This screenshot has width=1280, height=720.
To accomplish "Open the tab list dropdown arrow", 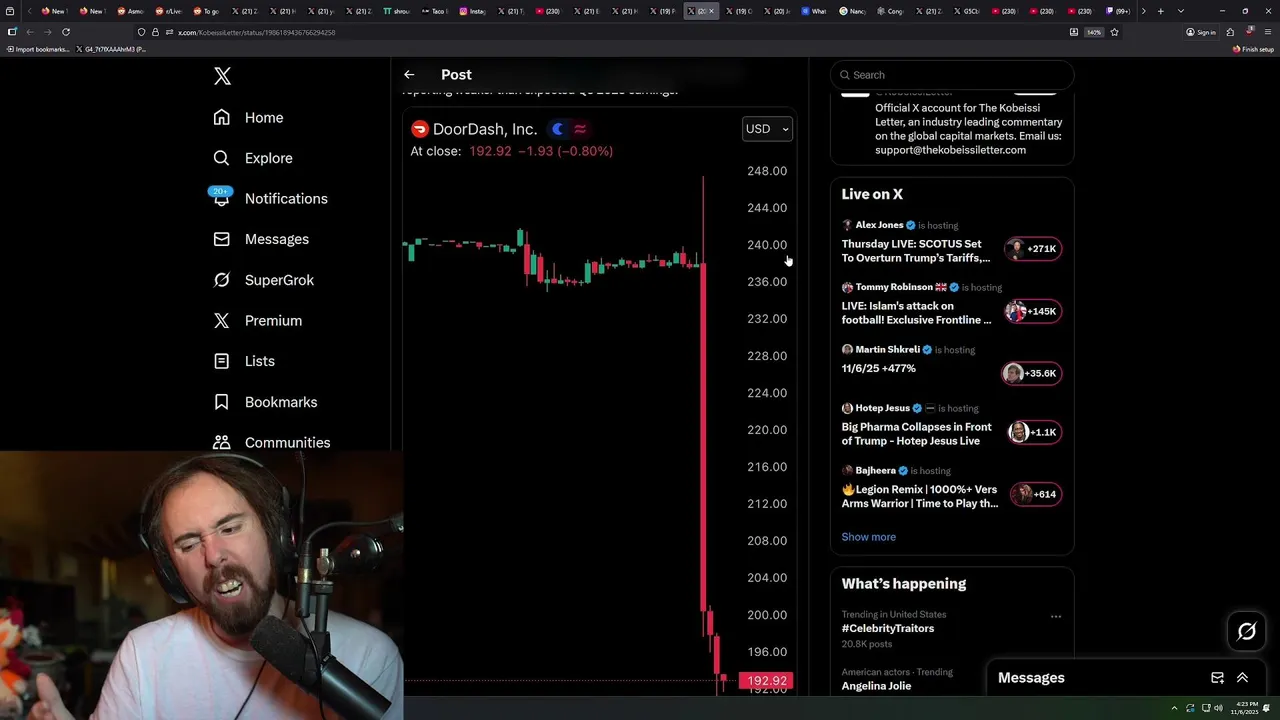I will [x=1181, y=11].
